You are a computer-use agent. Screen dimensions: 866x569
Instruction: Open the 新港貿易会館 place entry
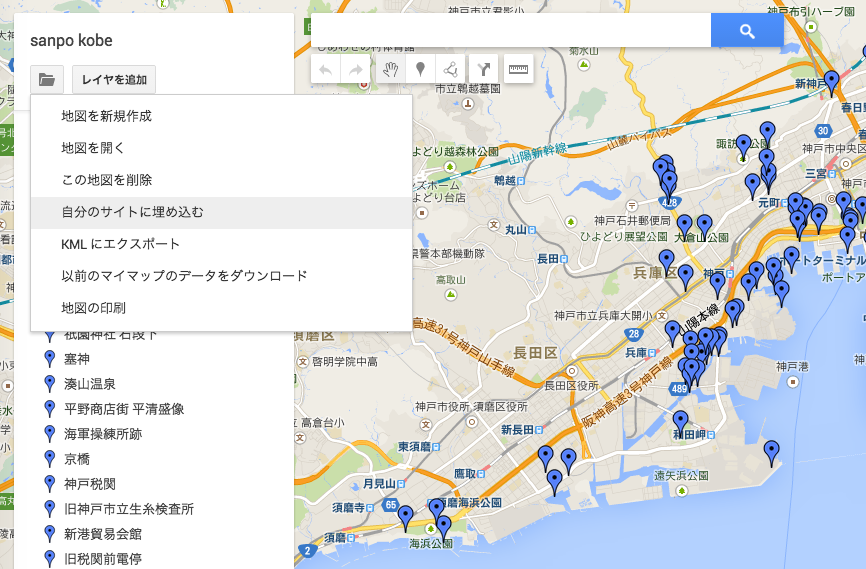[x=103, y=534]
